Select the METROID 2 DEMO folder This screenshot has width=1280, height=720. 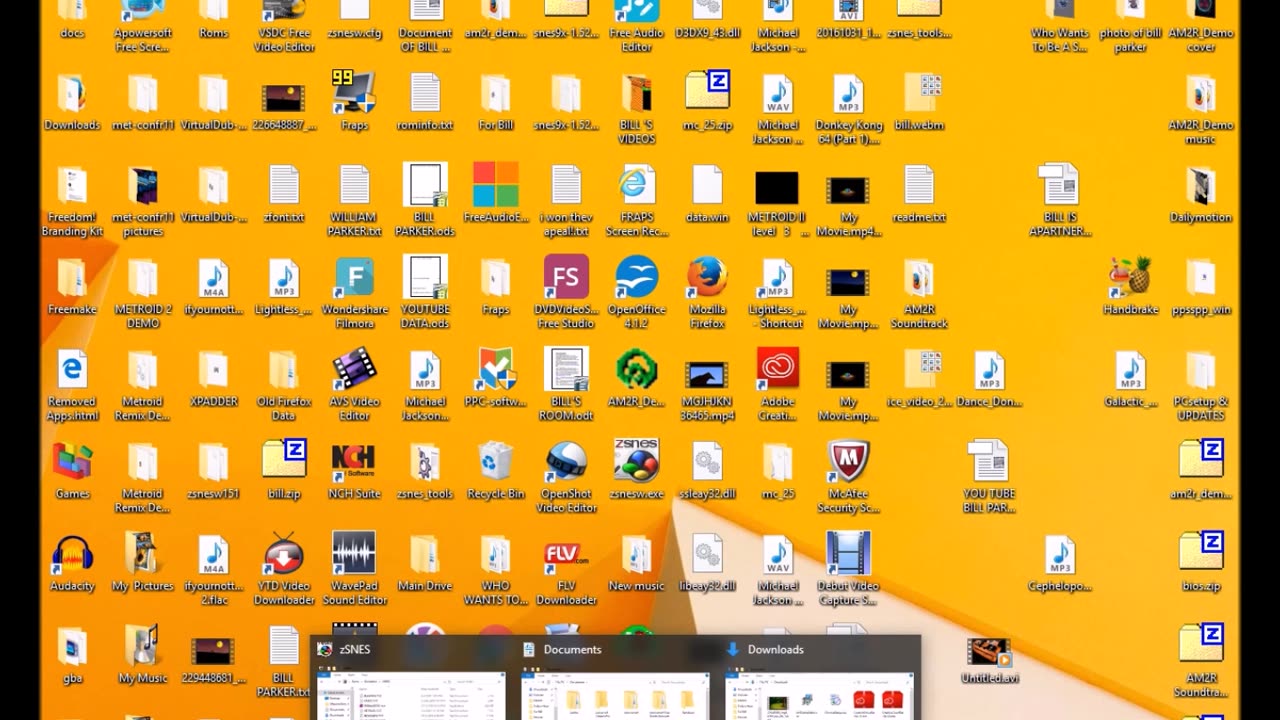coord(142,279)
